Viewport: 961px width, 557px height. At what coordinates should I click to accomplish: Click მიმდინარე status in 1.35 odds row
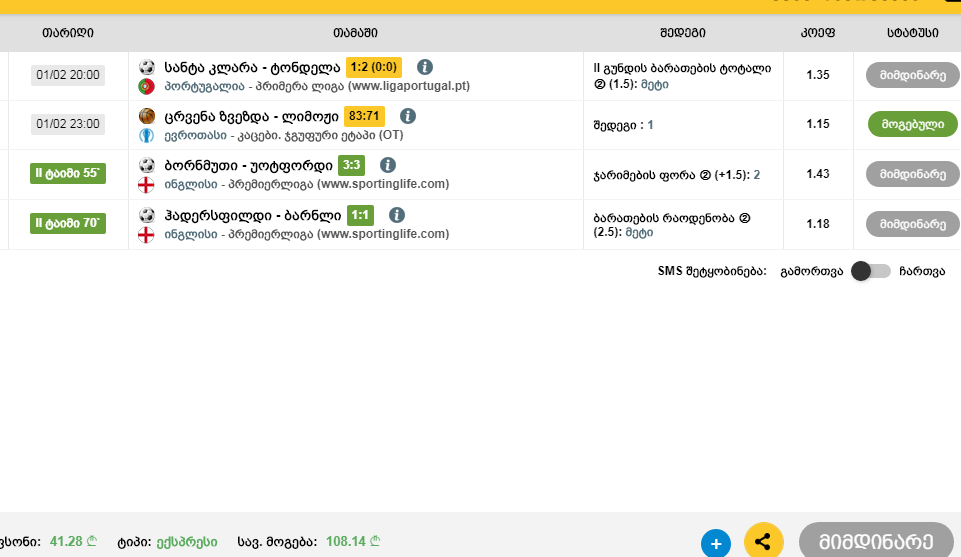click(913, 75)
